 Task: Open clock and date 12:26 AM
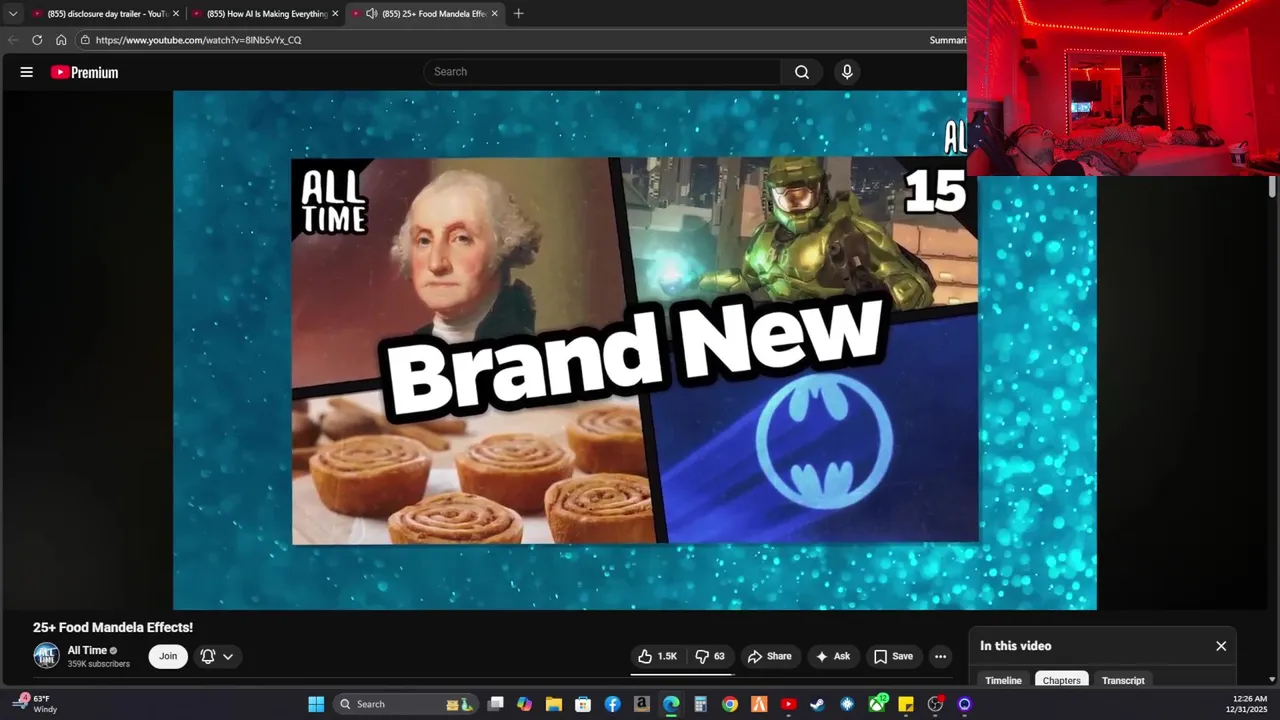(1246, 704)
